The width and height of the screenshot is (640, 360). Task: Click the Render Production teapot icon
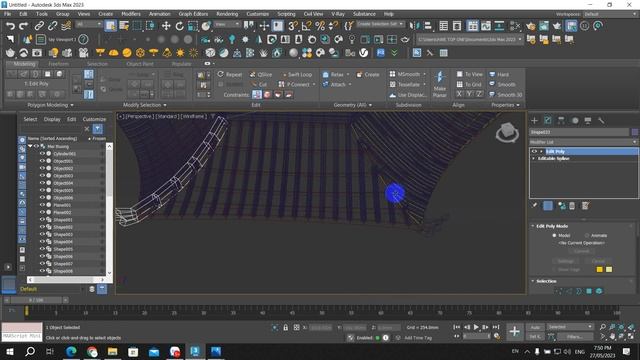point(557,26)
